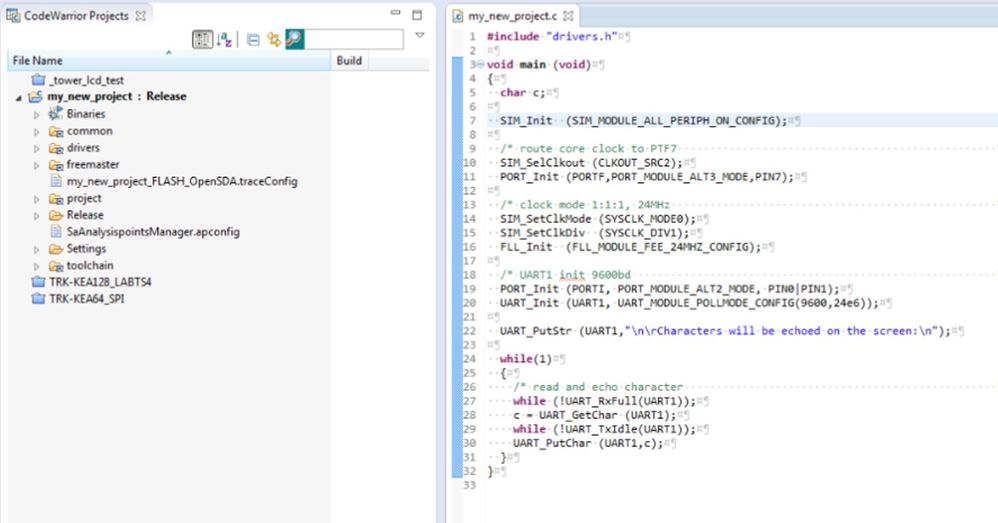
Task: Select SaAnalysispointsManager.apconfig file
Action: pyautogui.click(x=153, y=232)
